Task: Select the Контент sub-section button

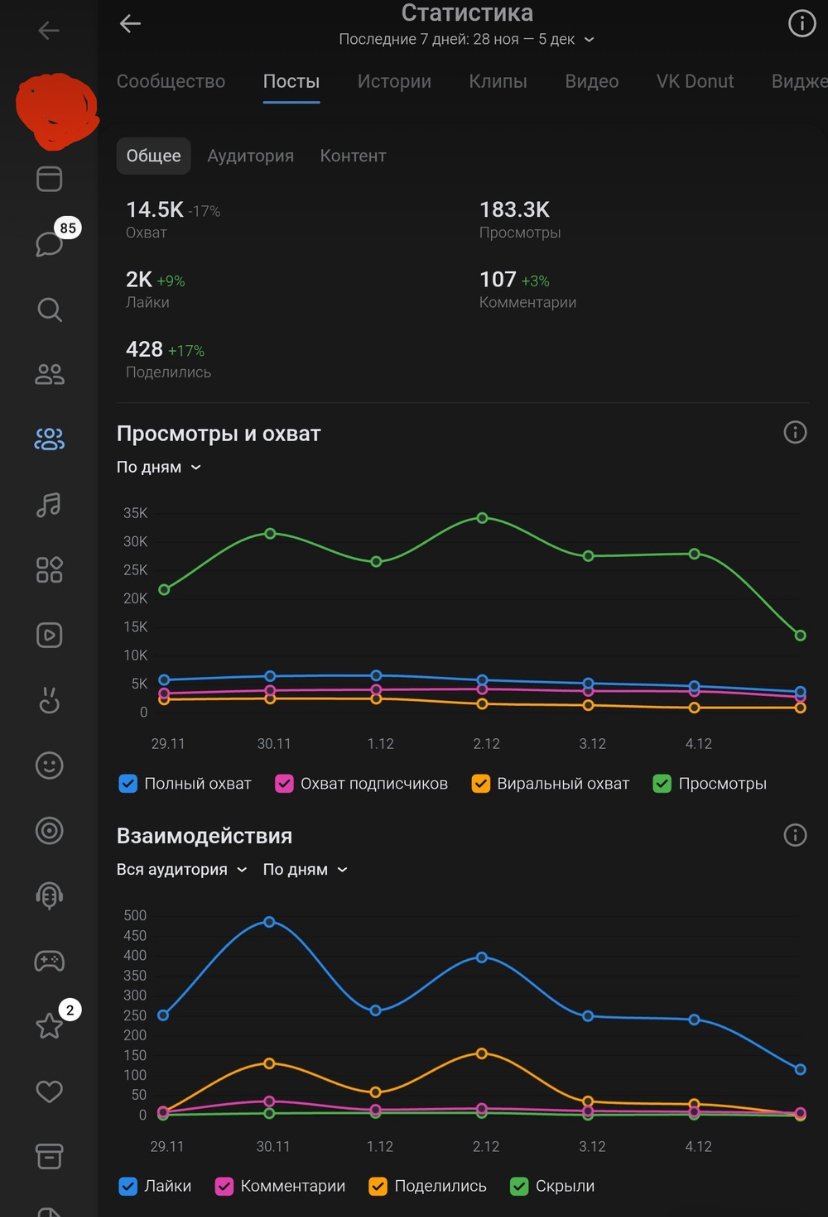Action: [353, 156]
